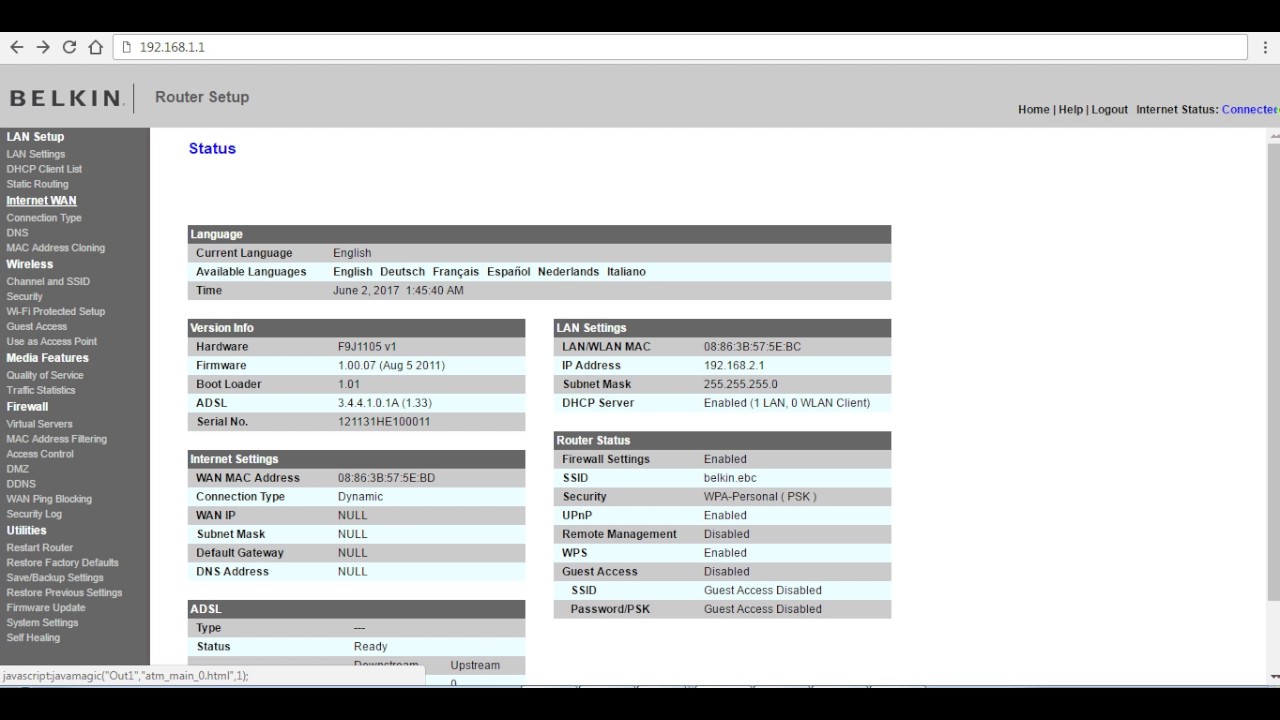Click the firmware version 1.00.07 value

tap(391, 366)
